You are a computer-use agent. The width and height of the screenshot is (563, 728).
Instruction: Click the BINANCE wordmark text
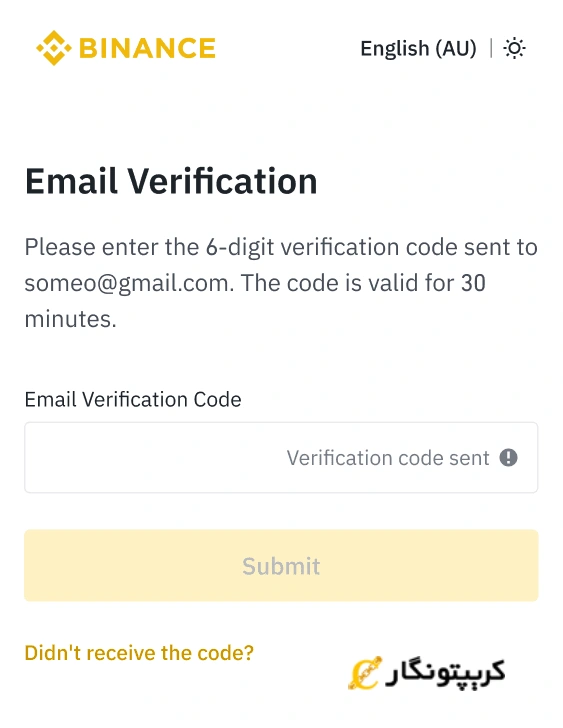[147, 48]
